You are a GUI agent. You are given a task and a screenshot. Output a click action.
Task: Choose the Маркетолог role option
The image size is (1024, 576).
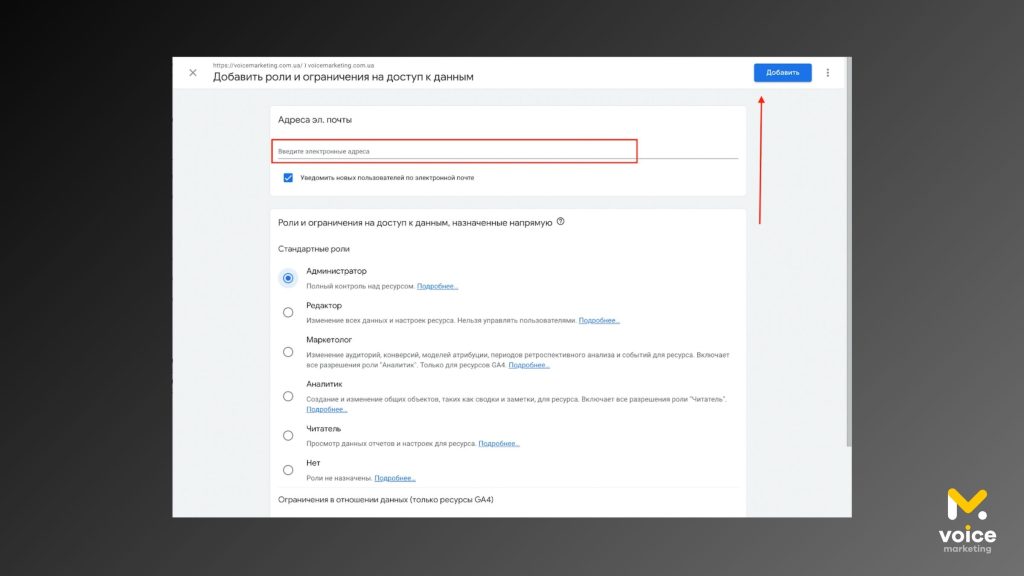pos(288,352)
